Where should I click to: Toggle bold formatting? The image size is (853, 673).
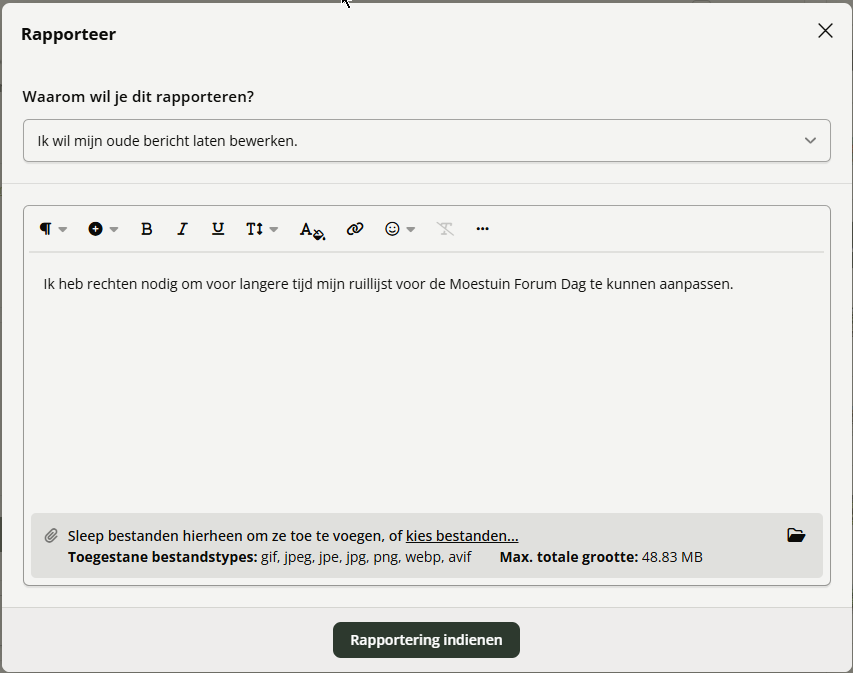point(146,229)
